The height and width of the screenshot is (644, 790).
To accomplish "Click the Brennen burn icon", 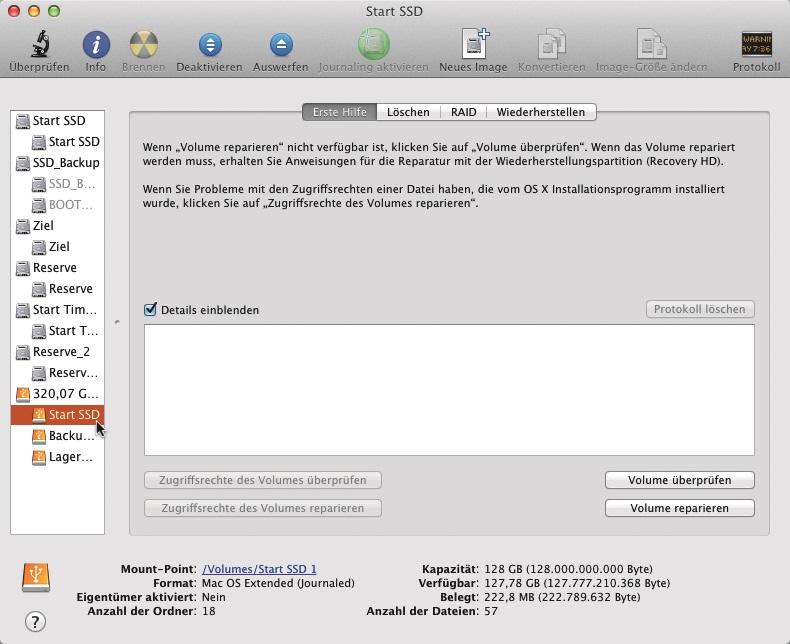I will (x=144, y=45).
